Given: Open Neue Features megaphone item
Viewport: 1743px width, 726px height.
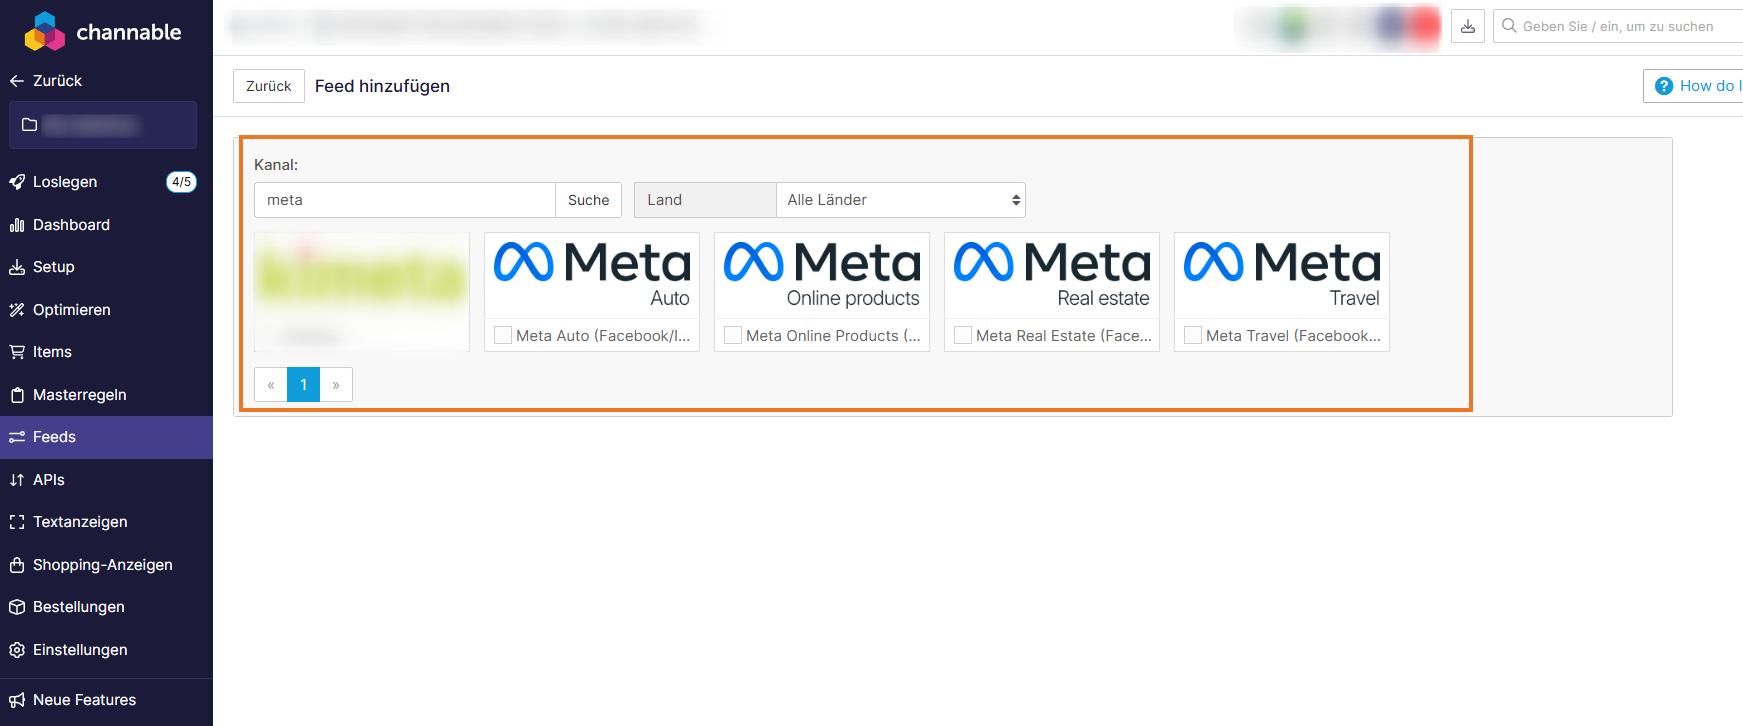Looking at the screenshot, I should [84, 700].
